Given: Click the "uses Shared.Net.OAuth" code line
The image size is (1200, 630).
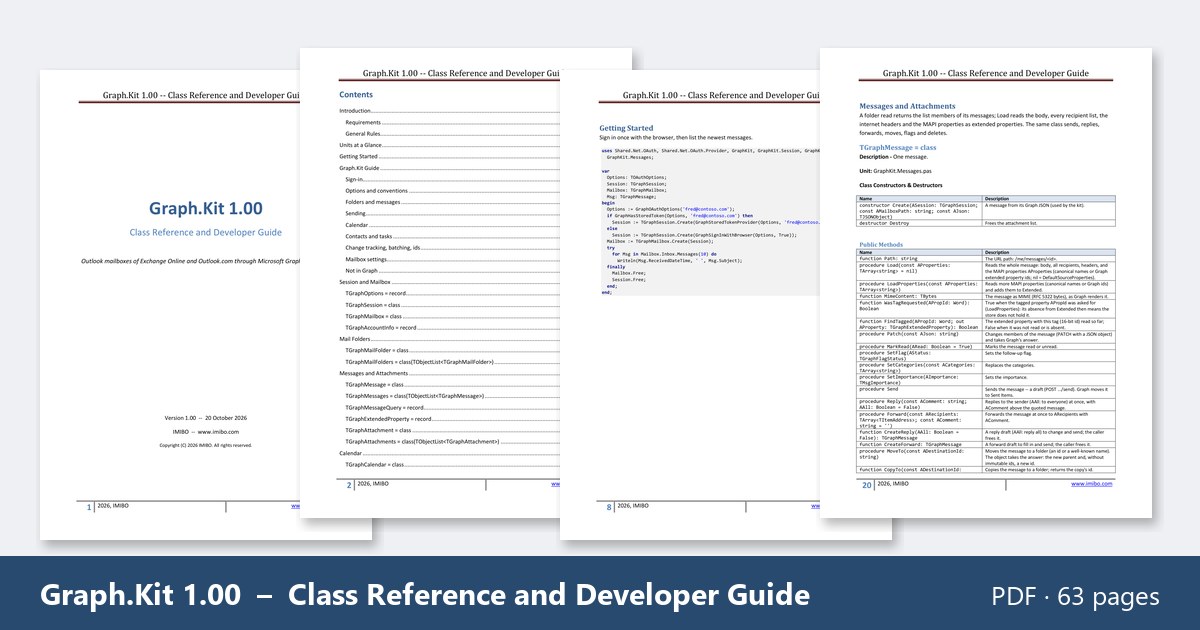Looking at the screenshot, I should [x=710, y=151].
